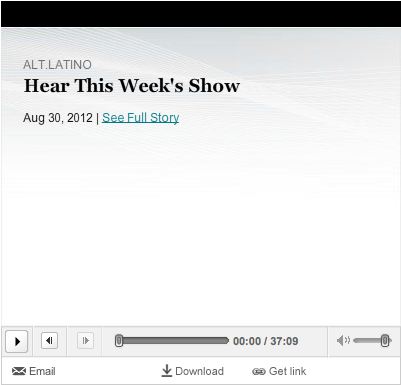This screenshot has width=401, height=385.
Task: Click the envelope Email icon
Action: 19,371
